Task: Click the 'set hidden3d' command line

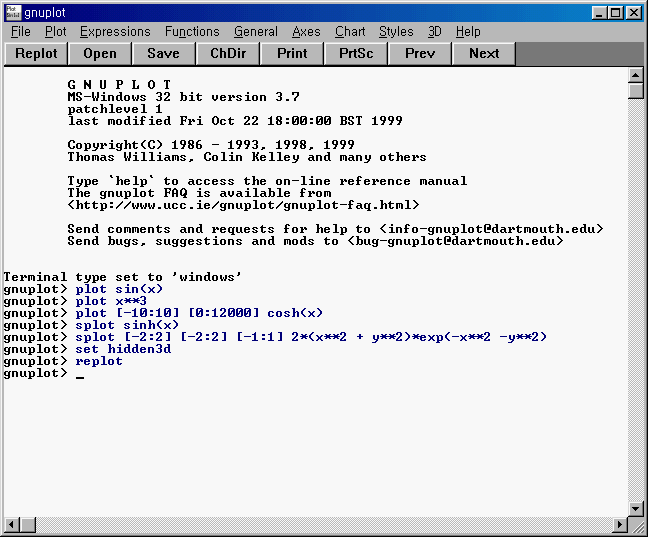Action: click(x=123, y=349)
